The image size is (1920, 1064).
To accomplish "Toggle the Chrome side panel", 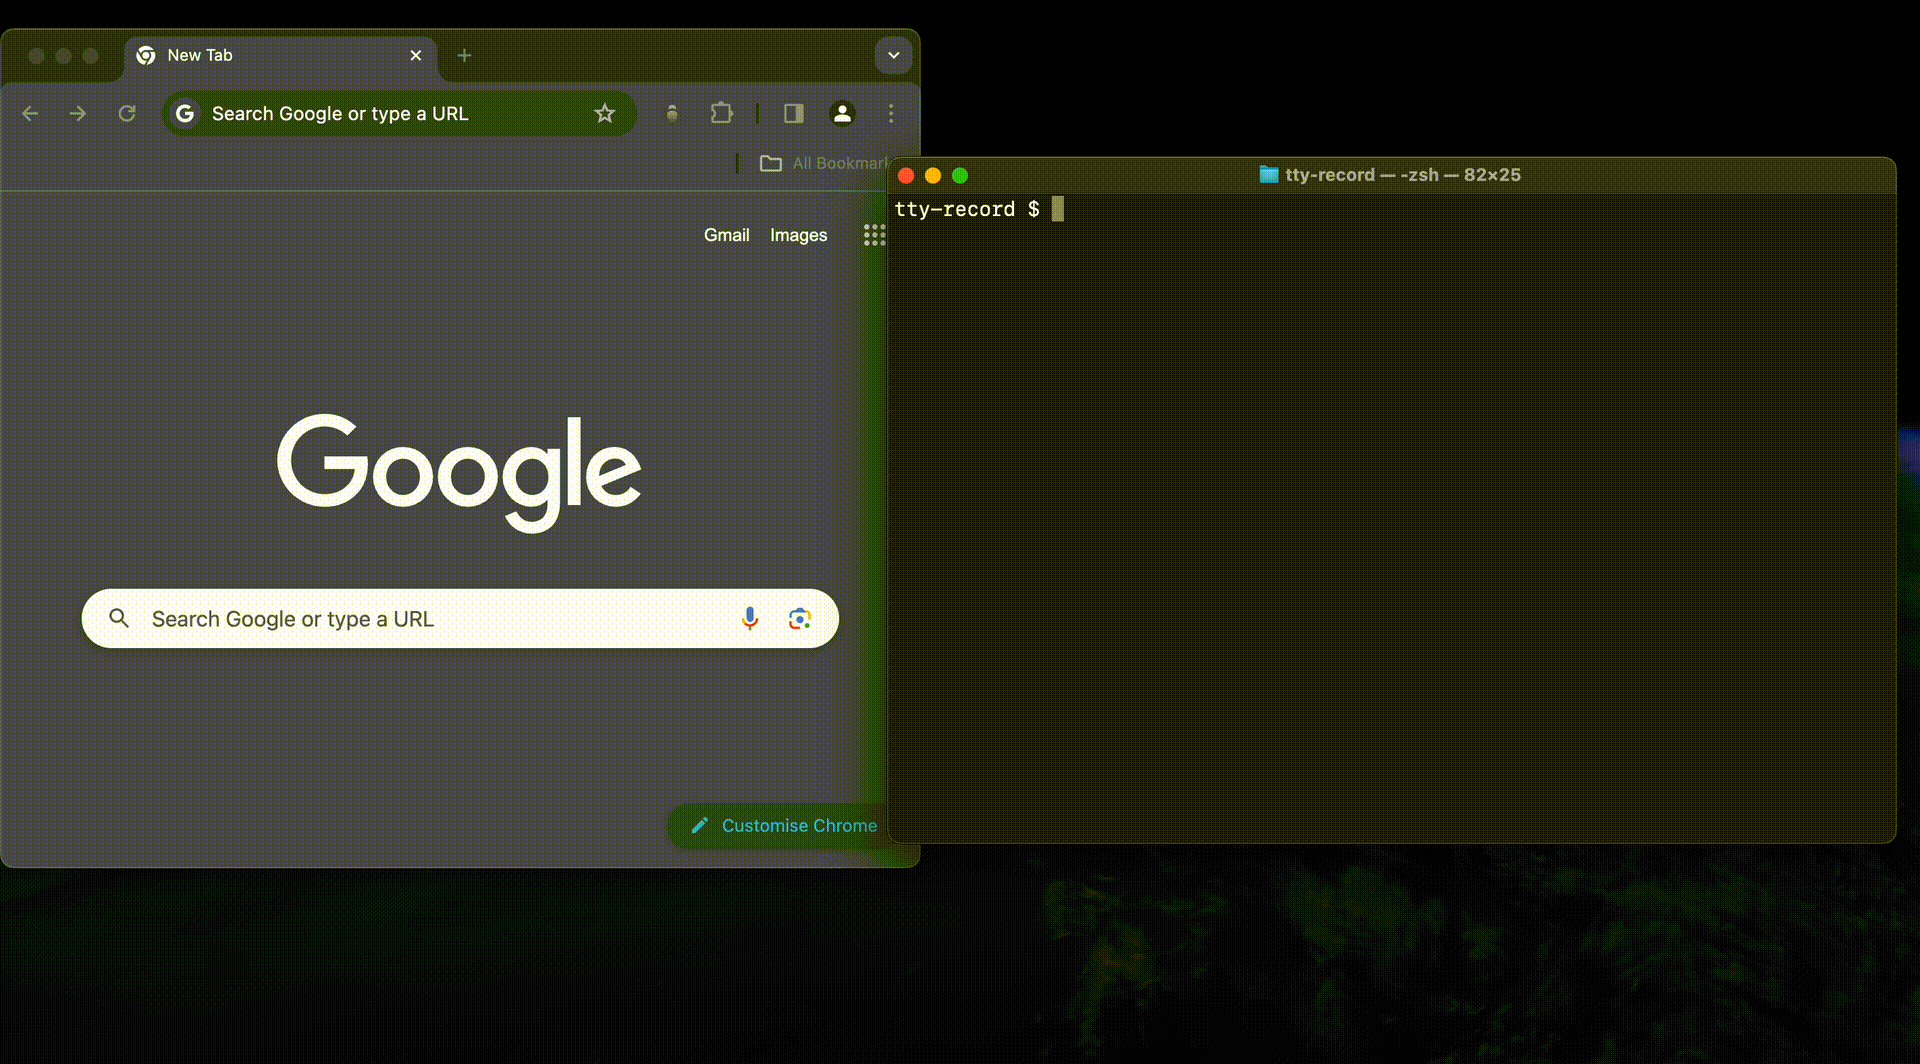I will [794, 114].
